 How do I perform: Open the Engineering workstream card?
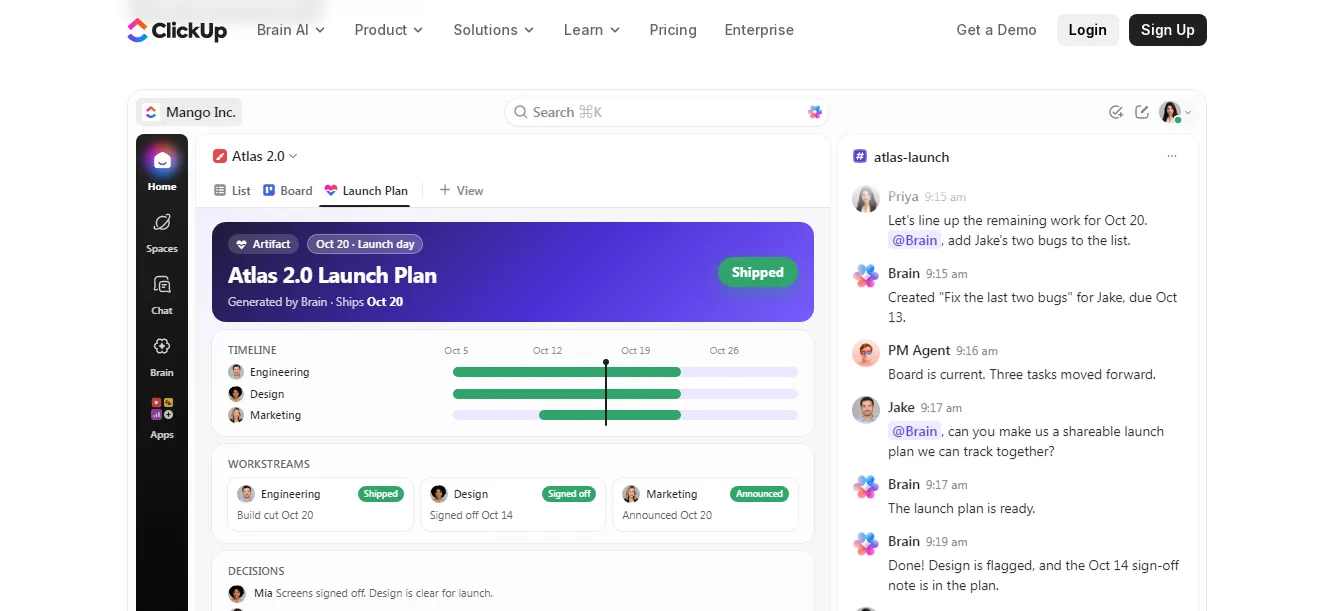321,504
